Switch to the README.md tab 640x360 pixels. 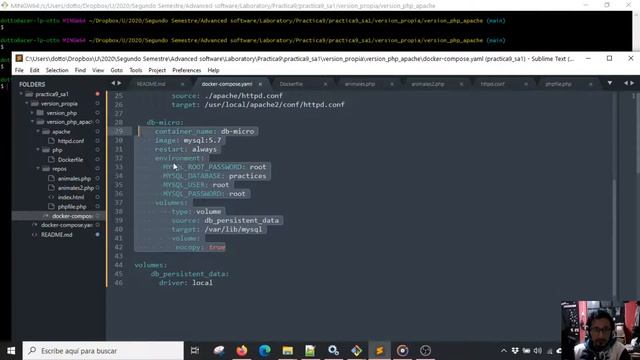(151, 84)
